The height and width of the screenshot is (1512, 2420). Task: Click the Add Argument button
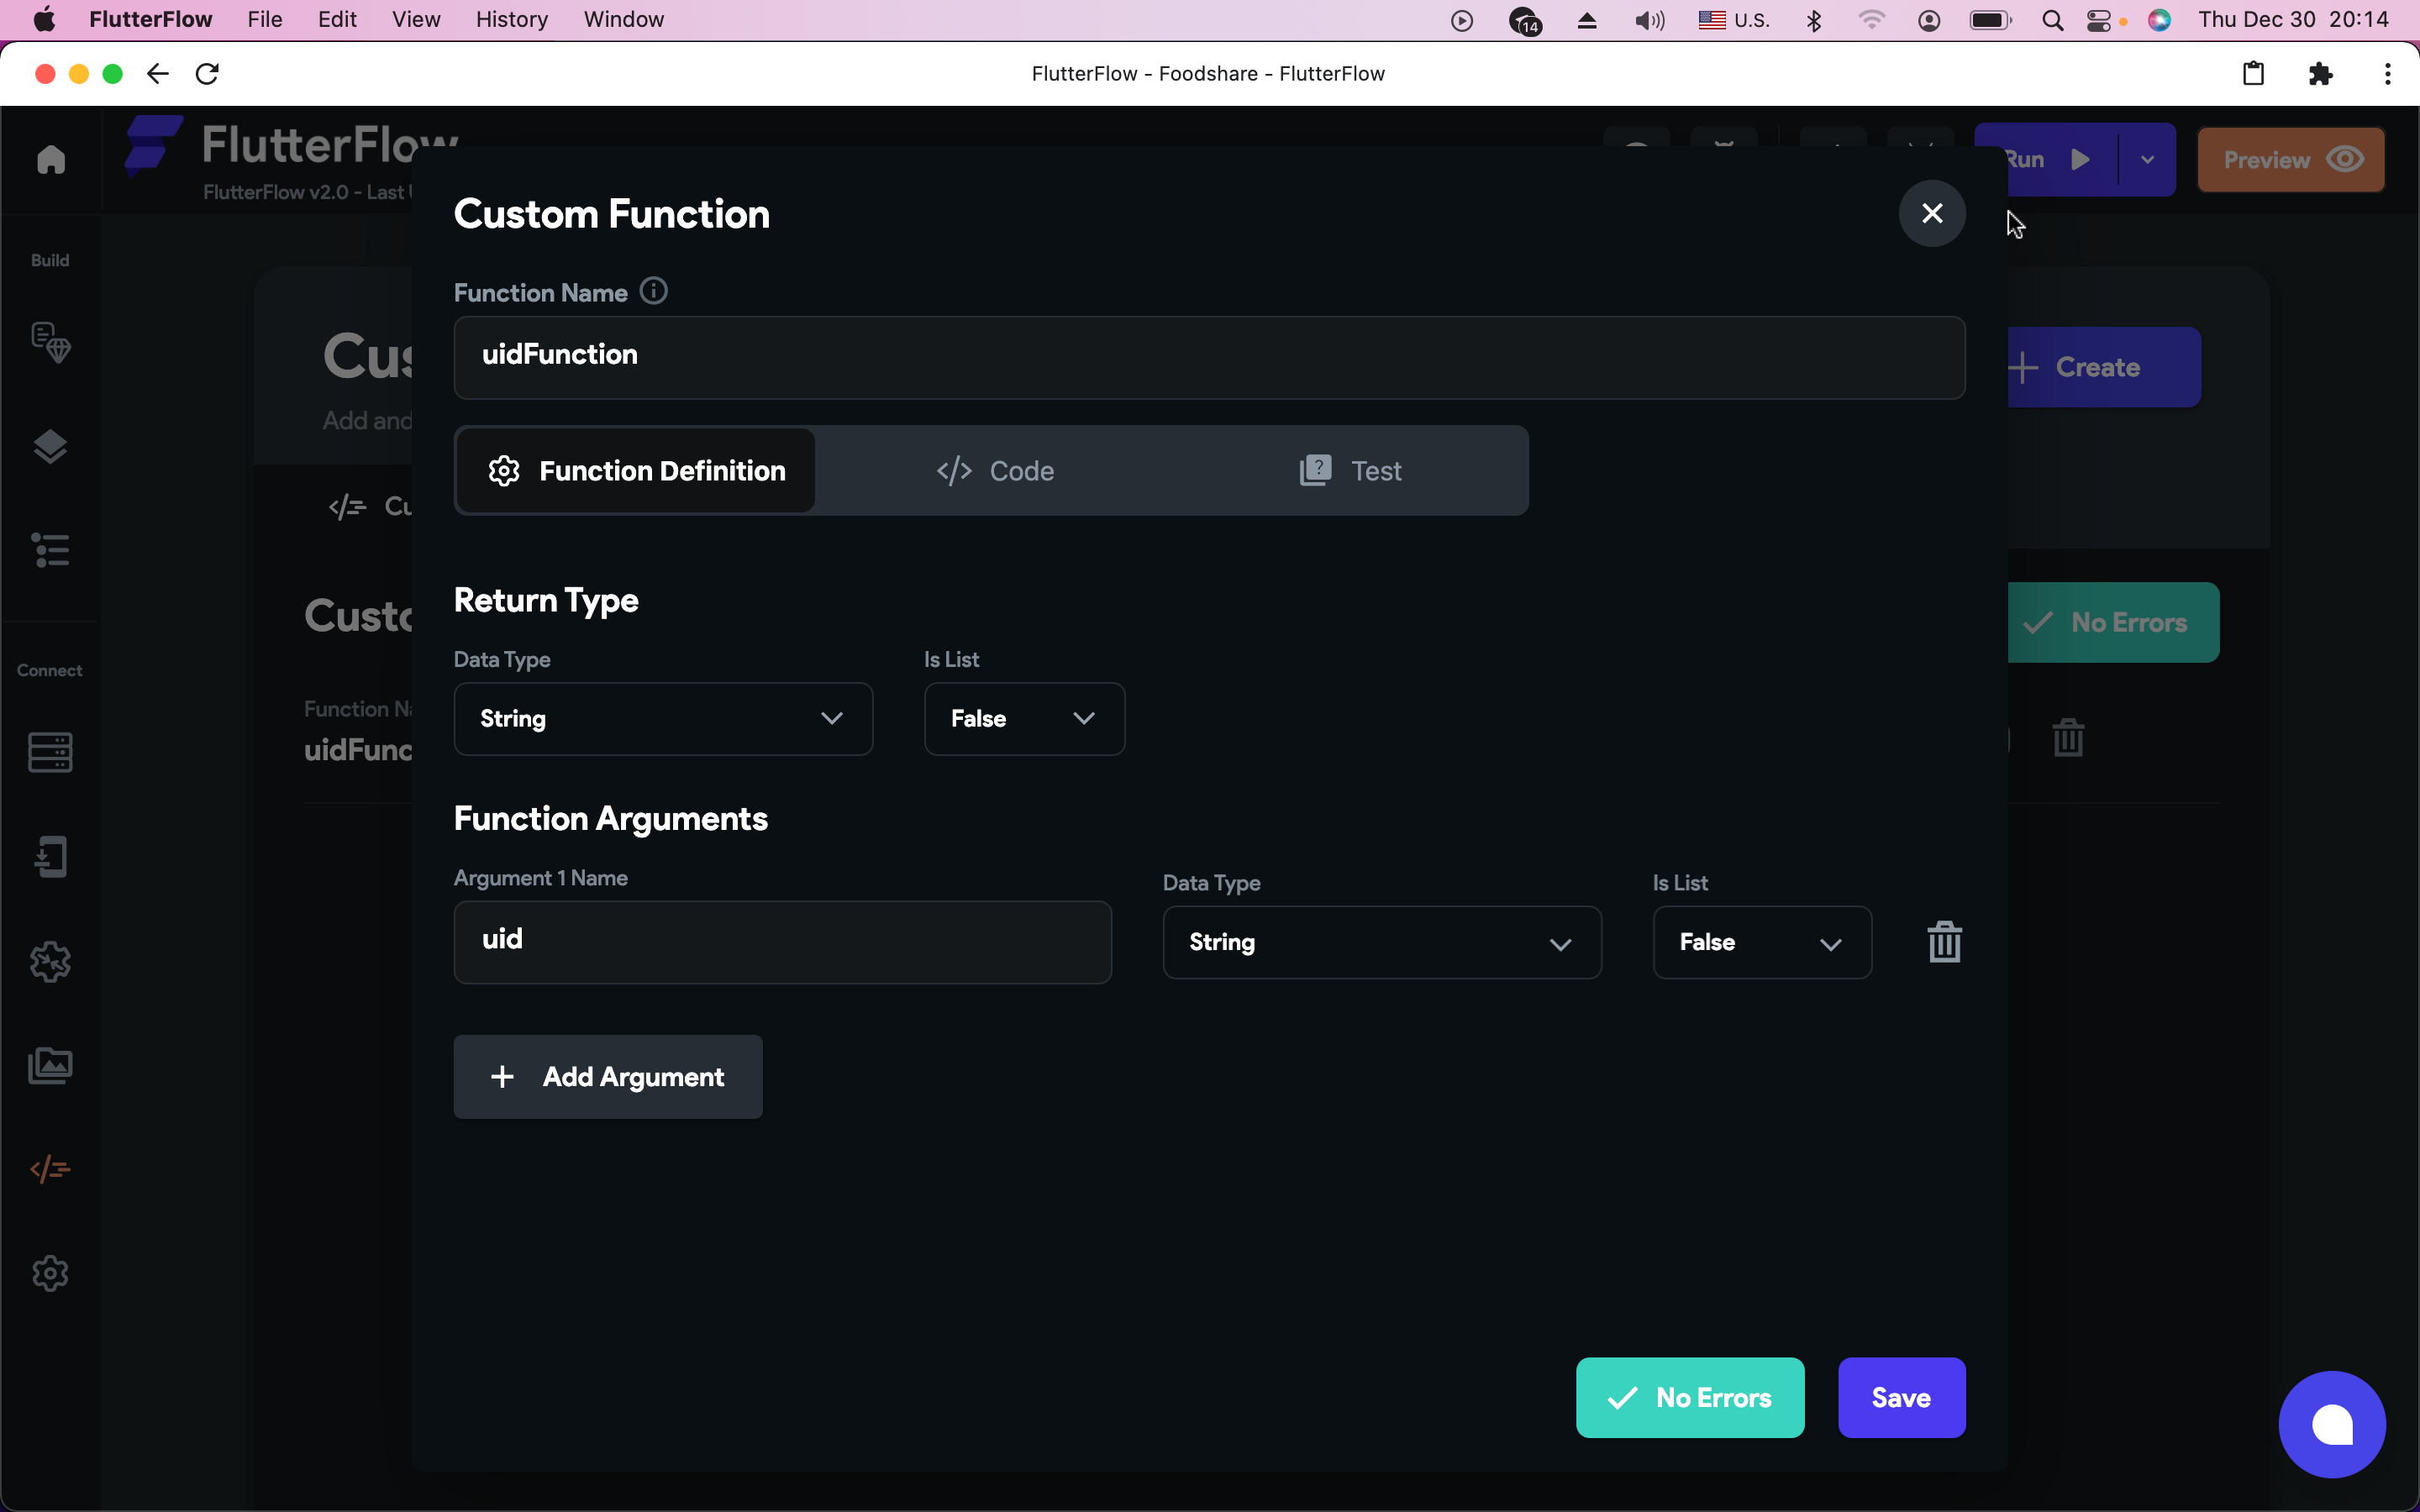[608, 1077]
